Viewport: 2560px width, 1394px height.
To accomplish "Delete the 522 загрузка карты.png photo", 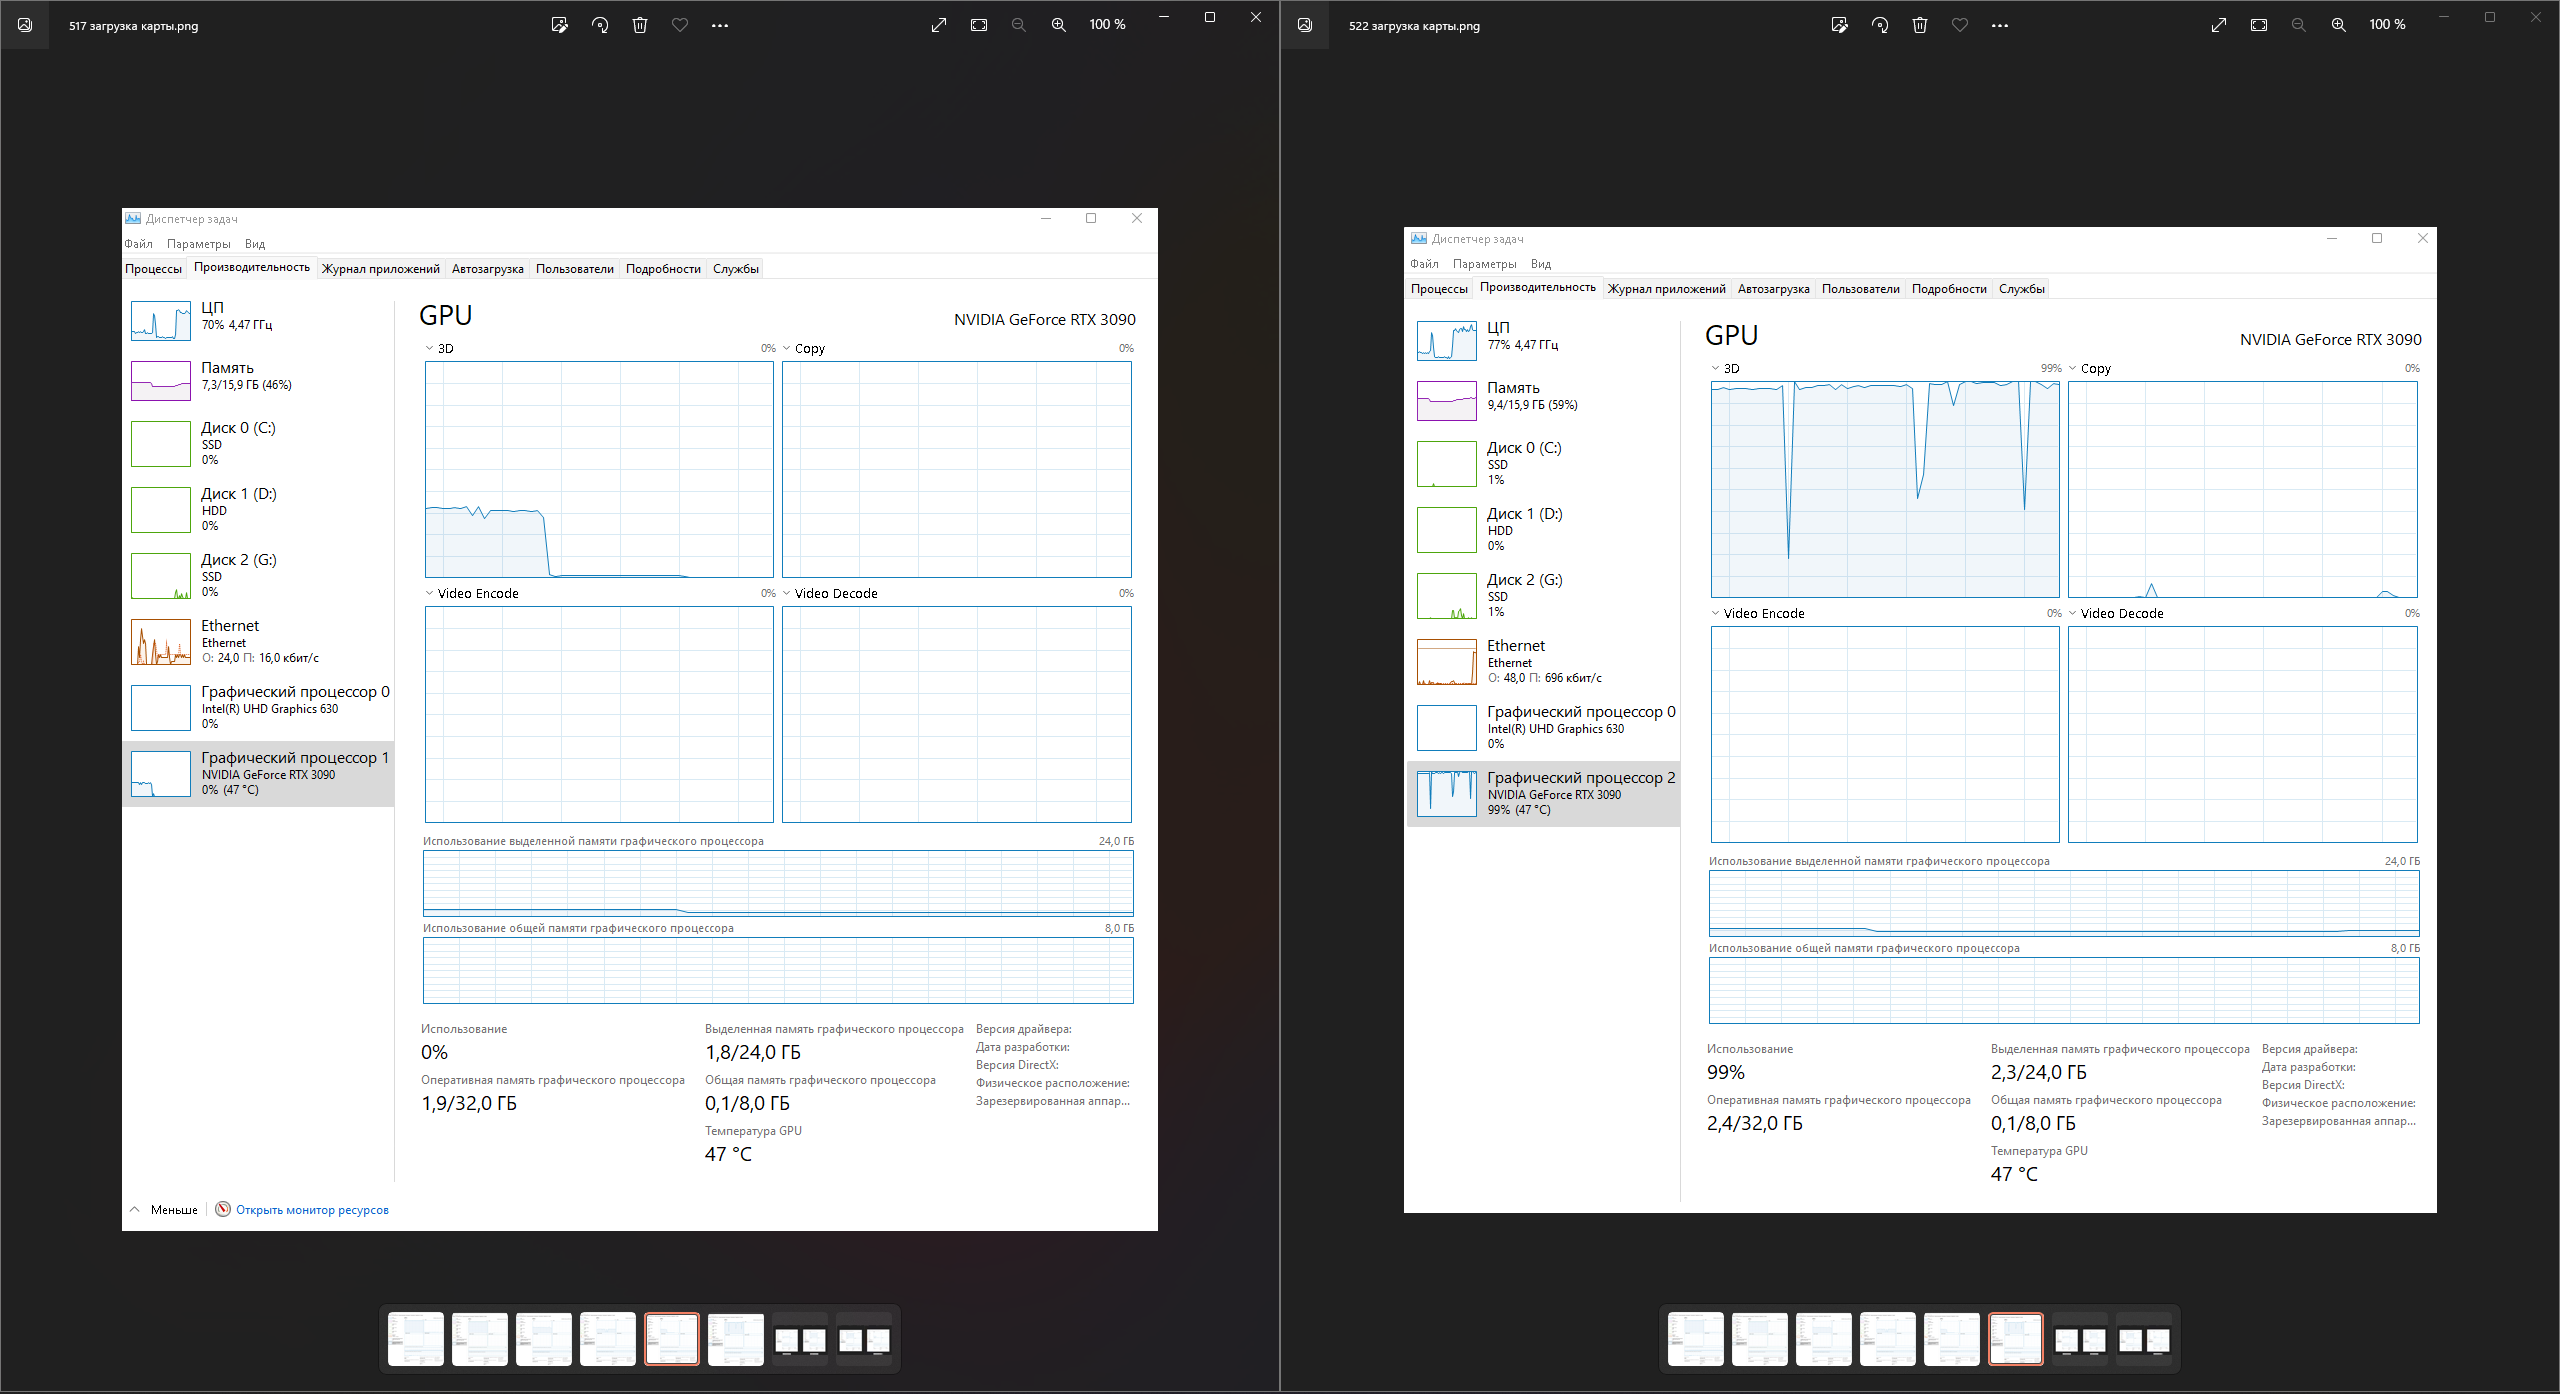I will pos(1920,25).
